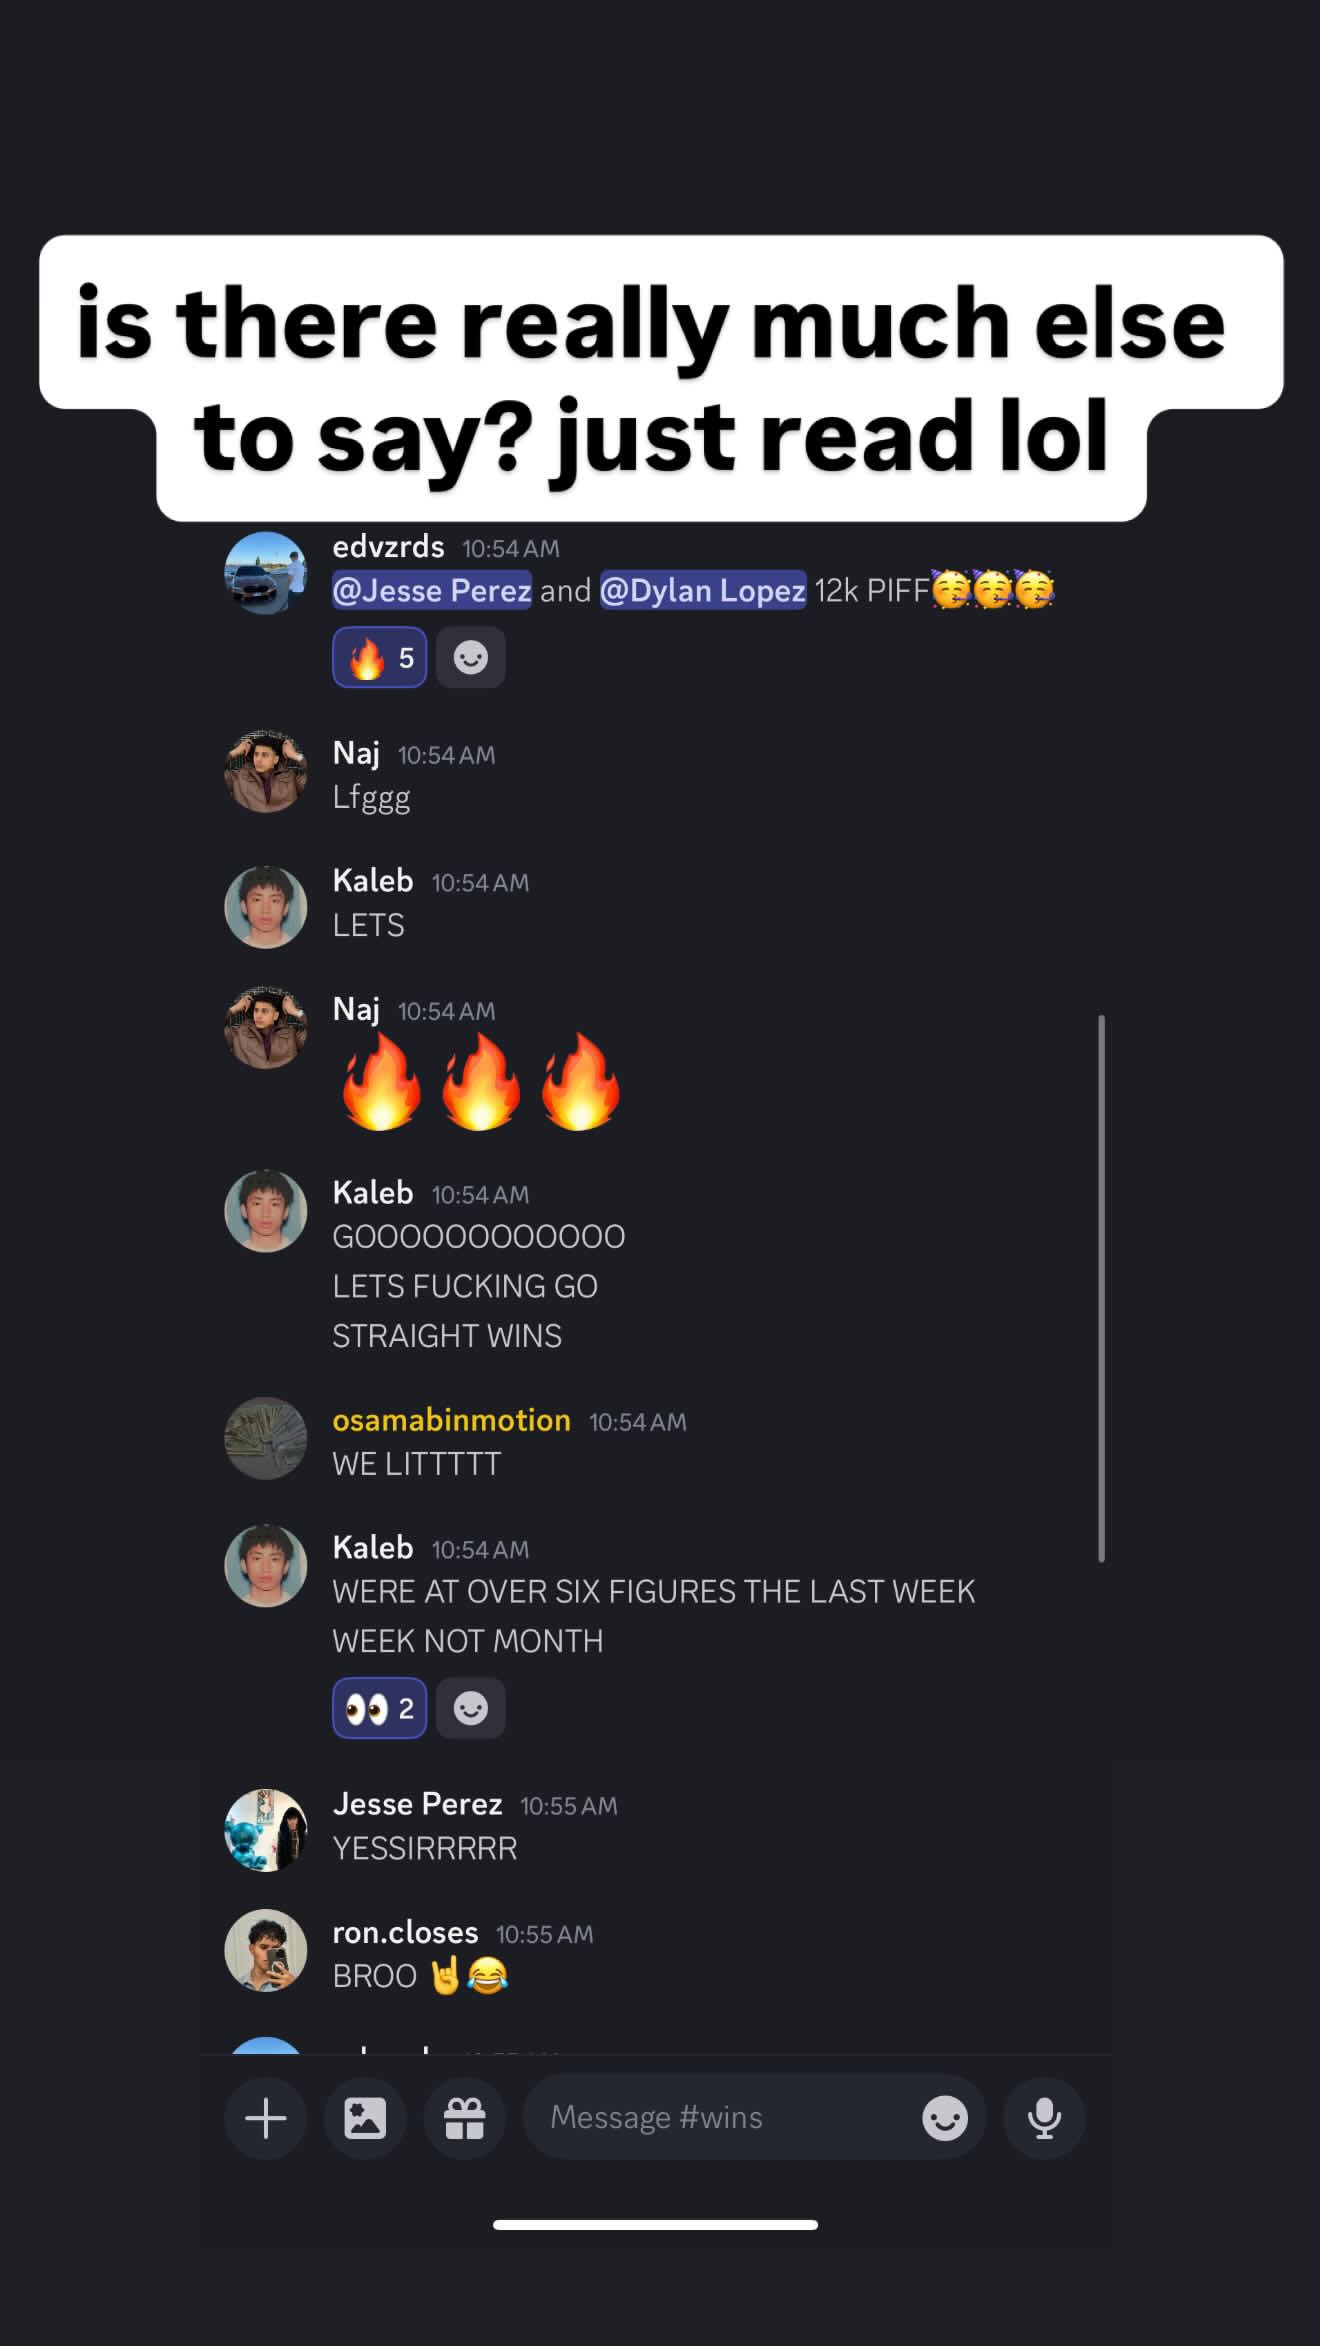
Task: Add reaction to edvzrds' 12k message
Action: (x=471, y=658)
